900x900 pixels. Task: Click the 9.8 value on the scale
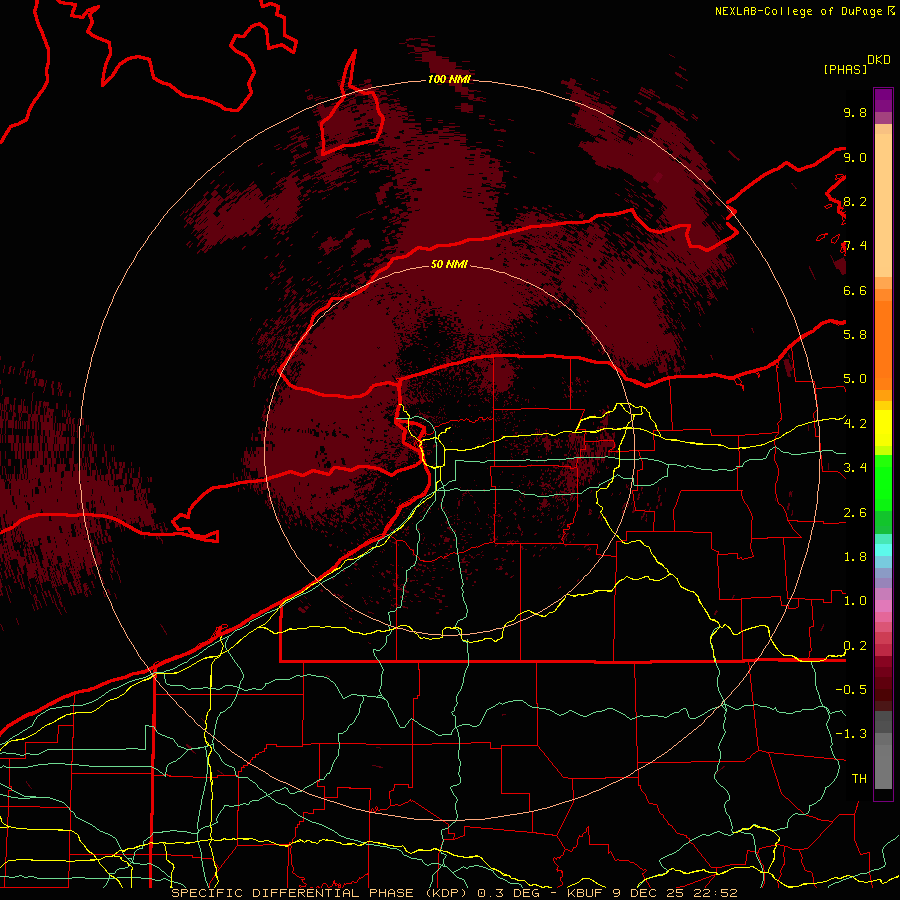point(855,112)
